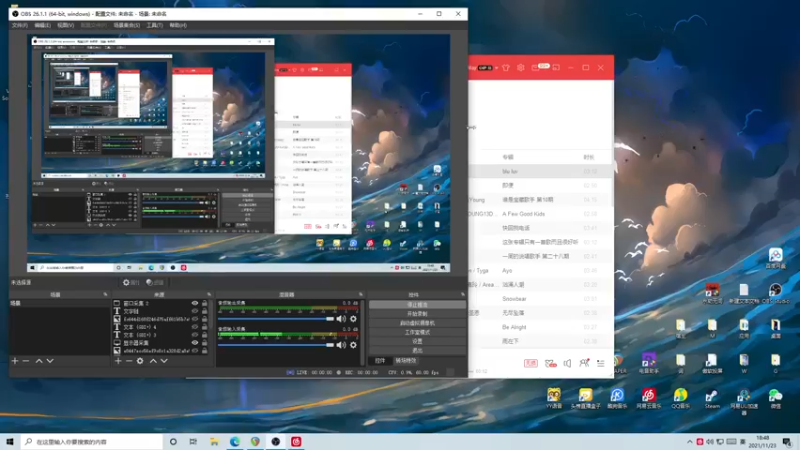Click the Windows Start button

click(x=10, y=441)
